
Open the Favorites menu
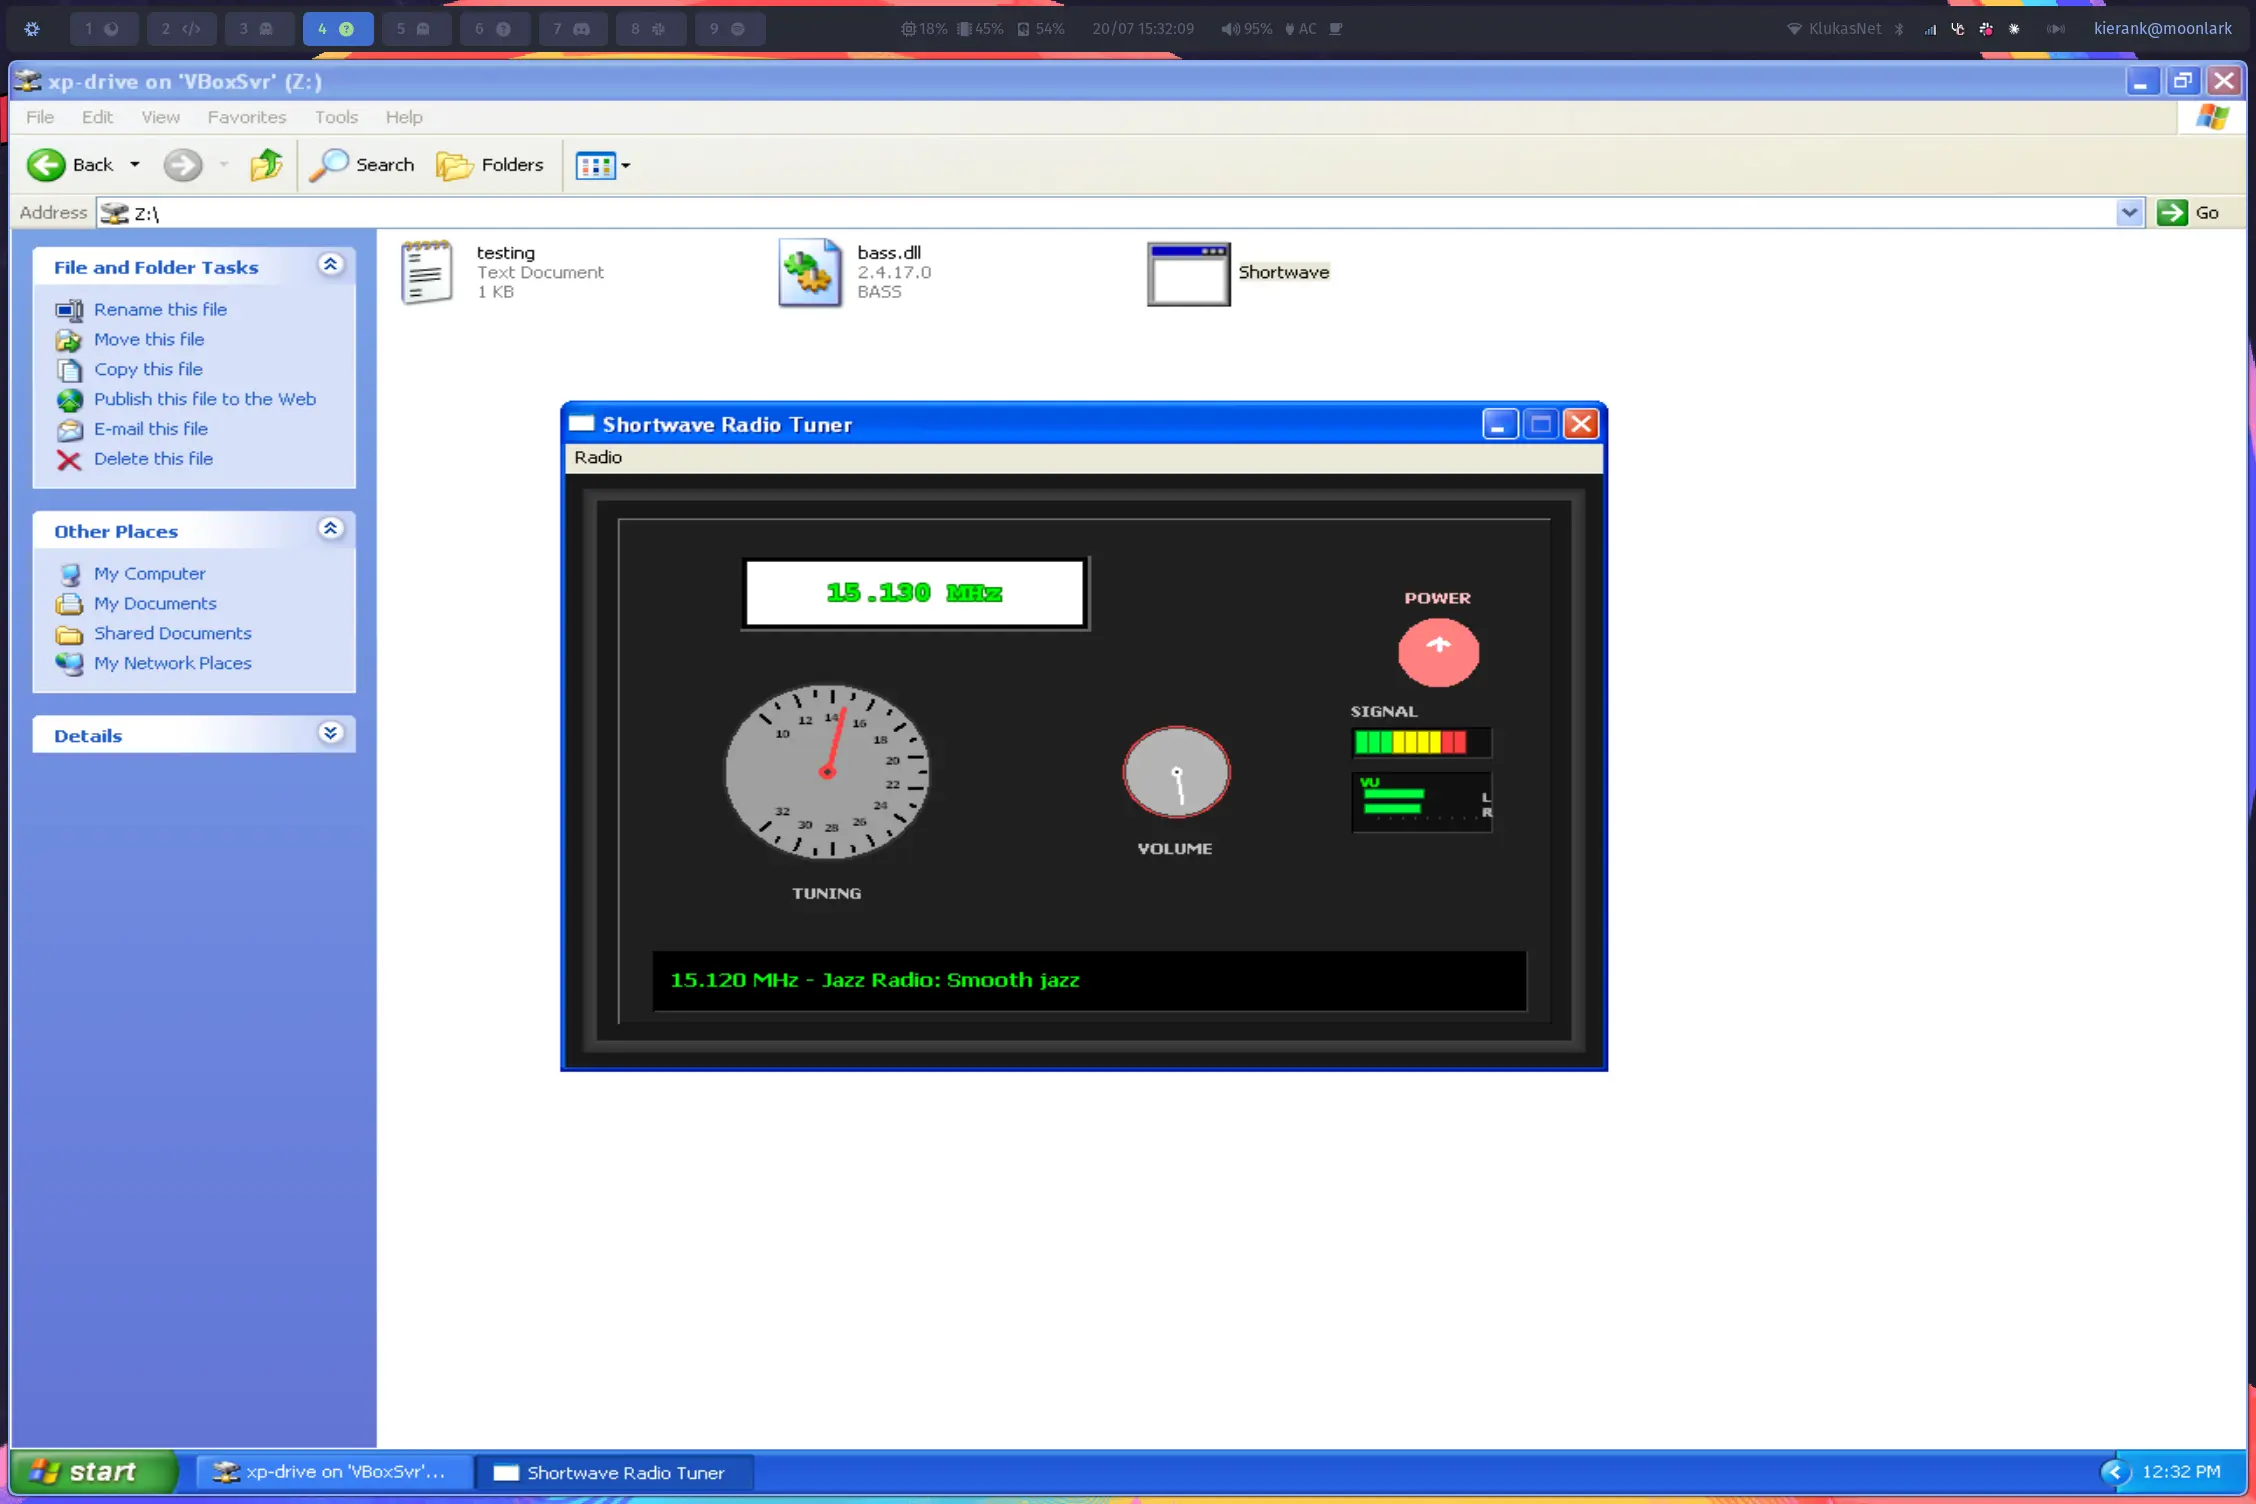[246, 117]
